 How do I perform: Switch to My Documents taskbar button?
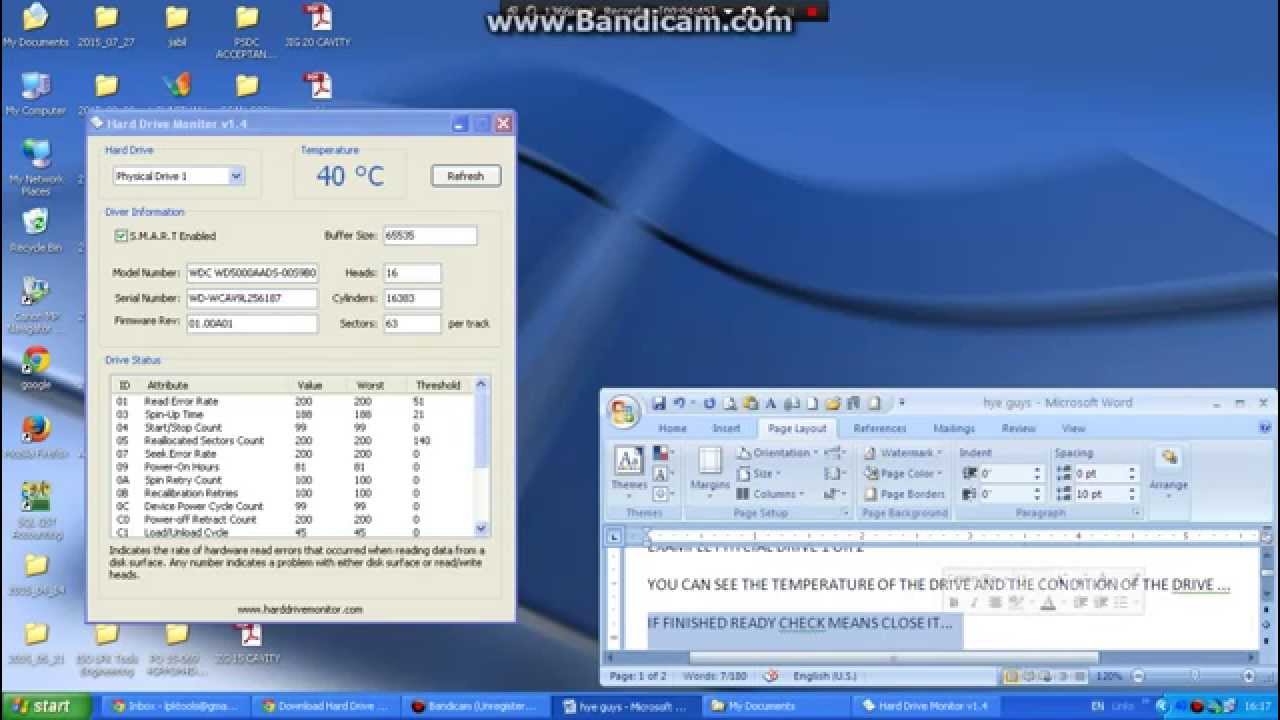[x=776, y=706]
